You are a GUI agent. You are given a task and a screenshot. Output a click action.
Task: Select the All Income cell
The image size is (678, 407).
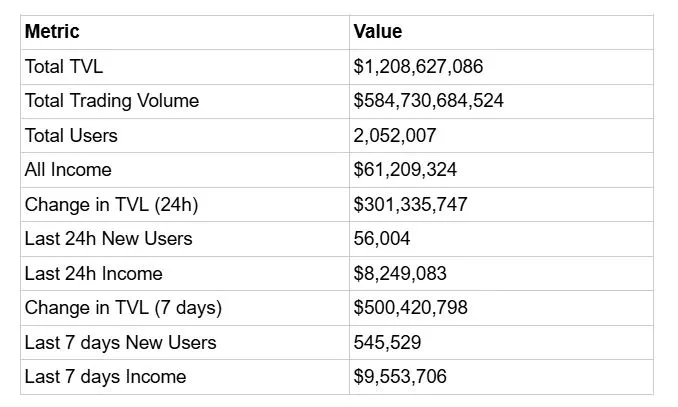click(68, 170)
